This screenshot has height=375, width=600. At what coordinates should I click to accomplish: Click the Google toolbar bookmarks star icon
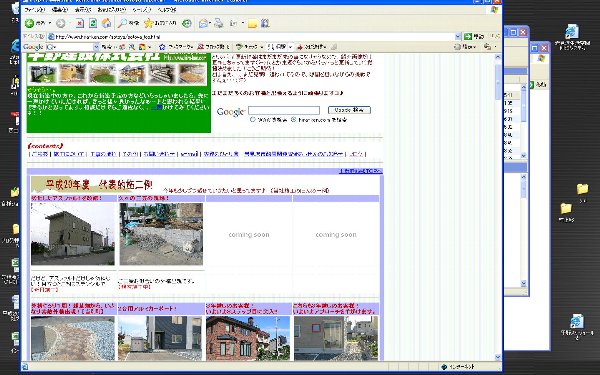click(x=162, y=47)
